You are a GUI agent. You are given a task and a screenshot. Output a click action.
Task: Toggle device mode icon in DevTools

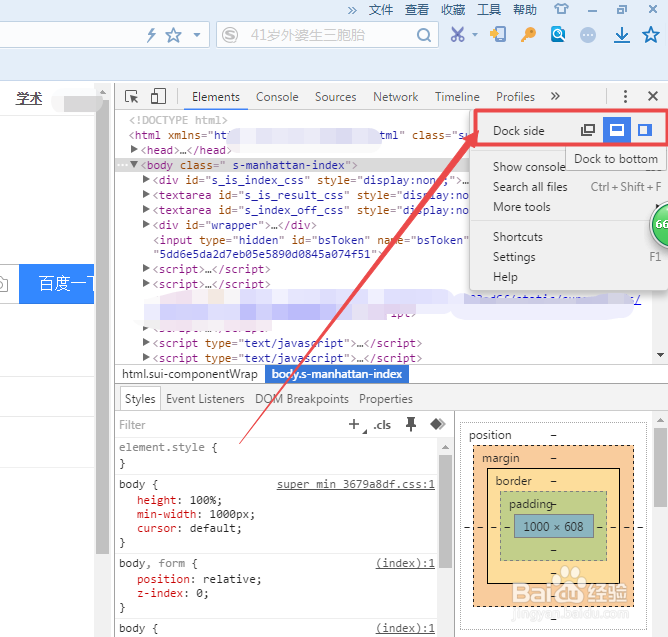(x=158, y=96)
